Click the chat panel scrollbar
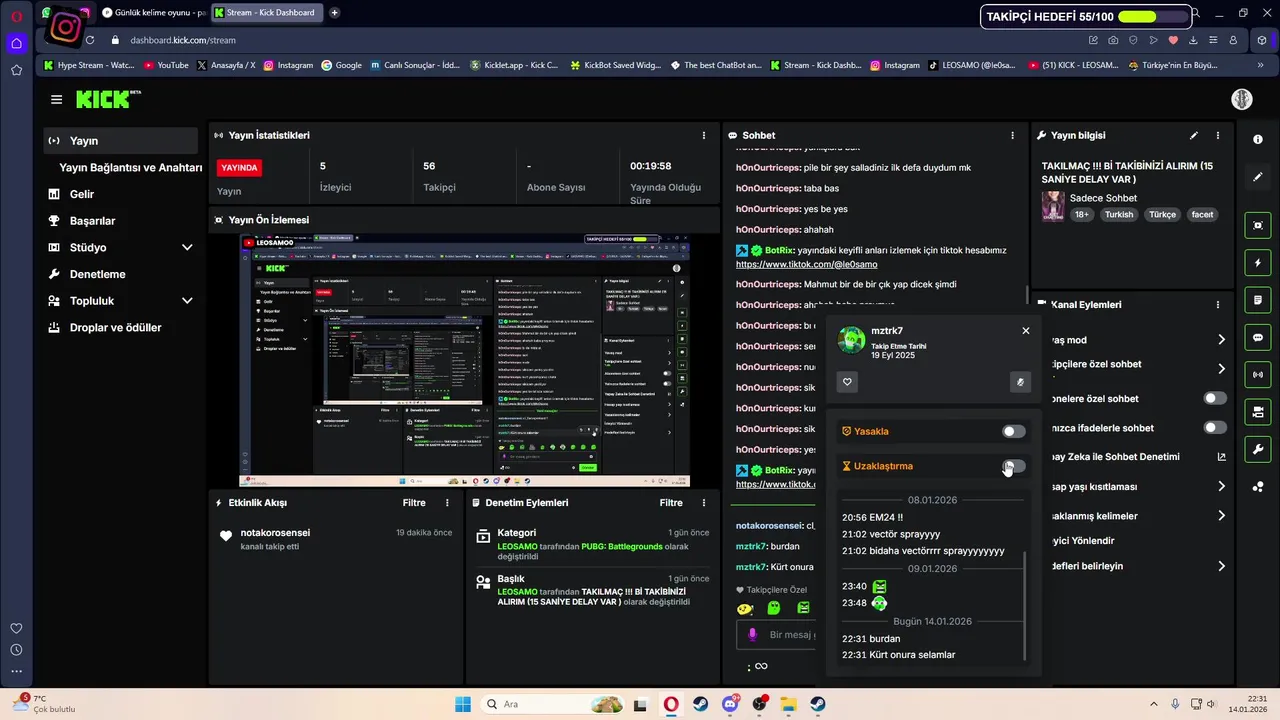 pos(1027,295)
